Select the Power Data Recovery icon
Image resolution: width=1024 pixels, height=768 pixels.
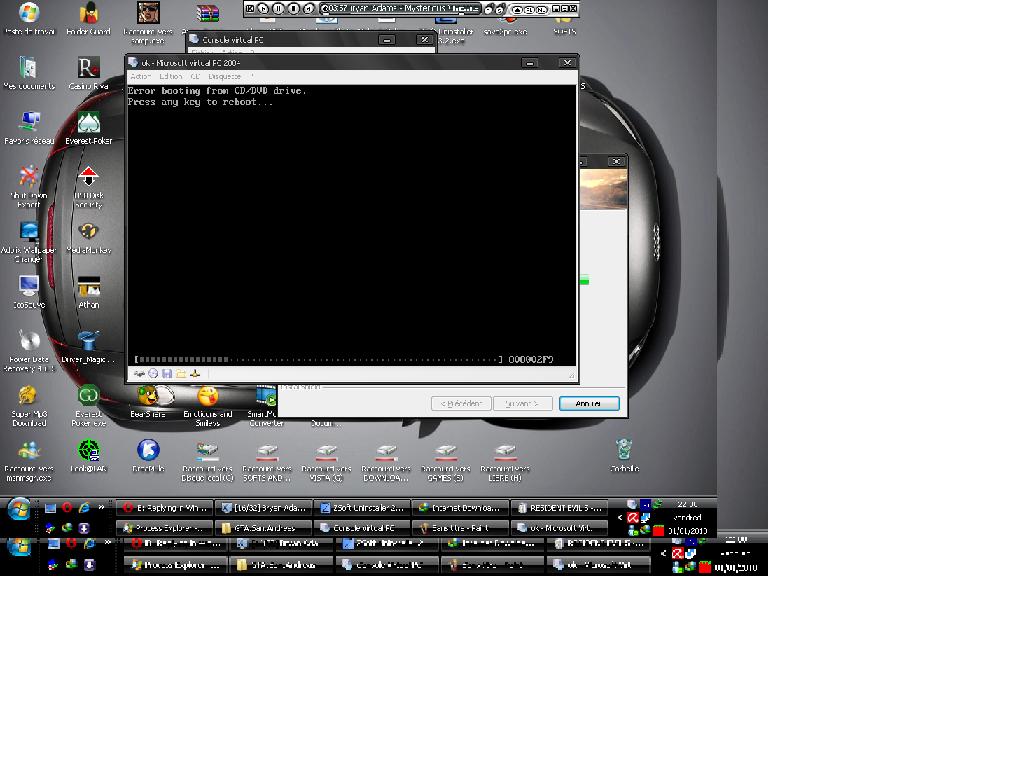pyautogui.click(x=29, y=351)
